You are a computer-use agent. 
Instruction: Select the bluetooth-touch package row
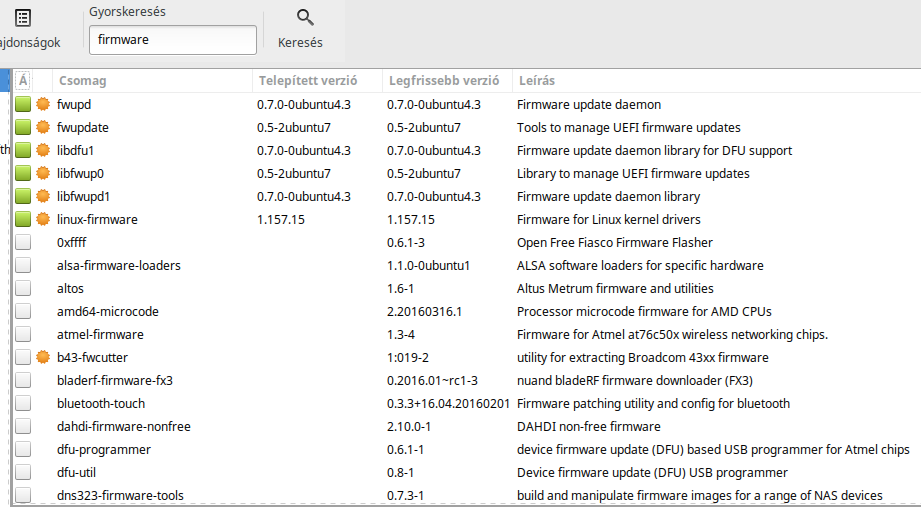click(466, 404)
